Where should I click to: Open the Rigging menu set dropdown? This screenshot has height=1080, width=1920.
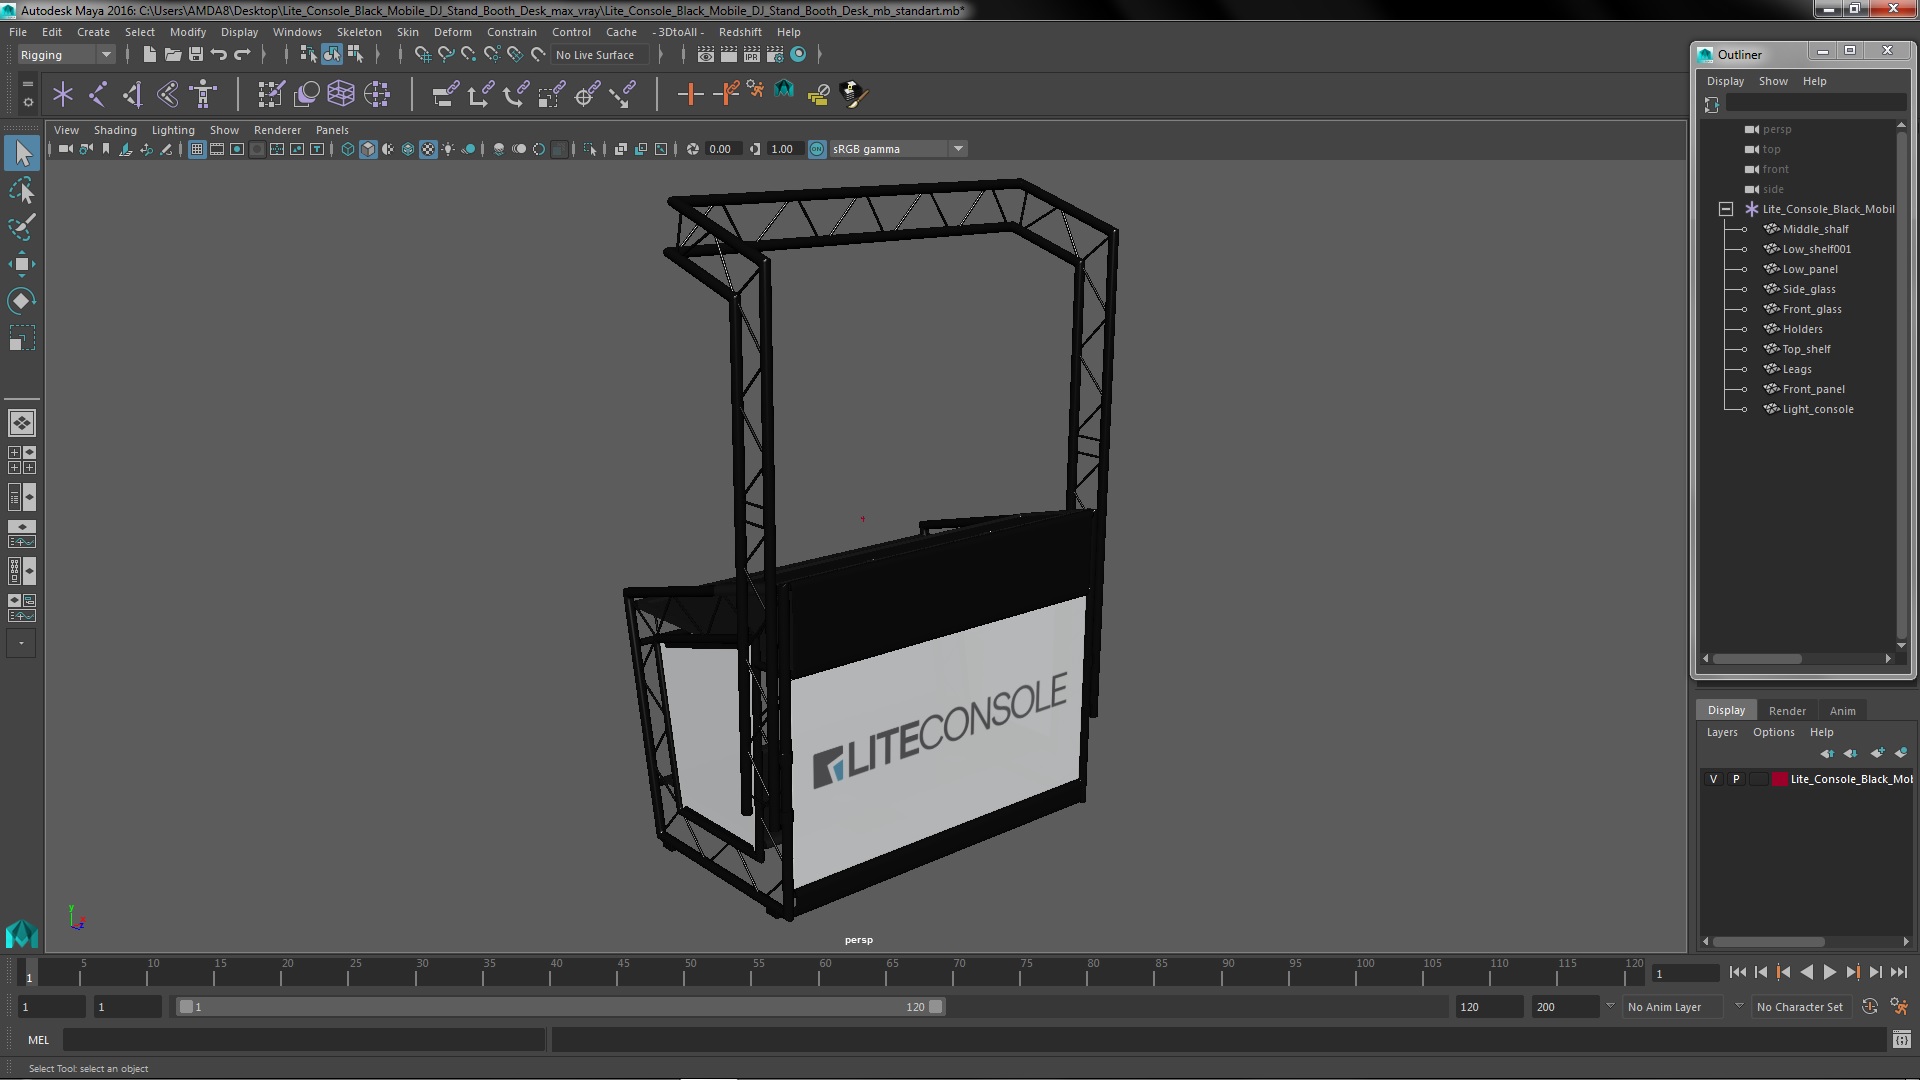(x=66, y=55)
